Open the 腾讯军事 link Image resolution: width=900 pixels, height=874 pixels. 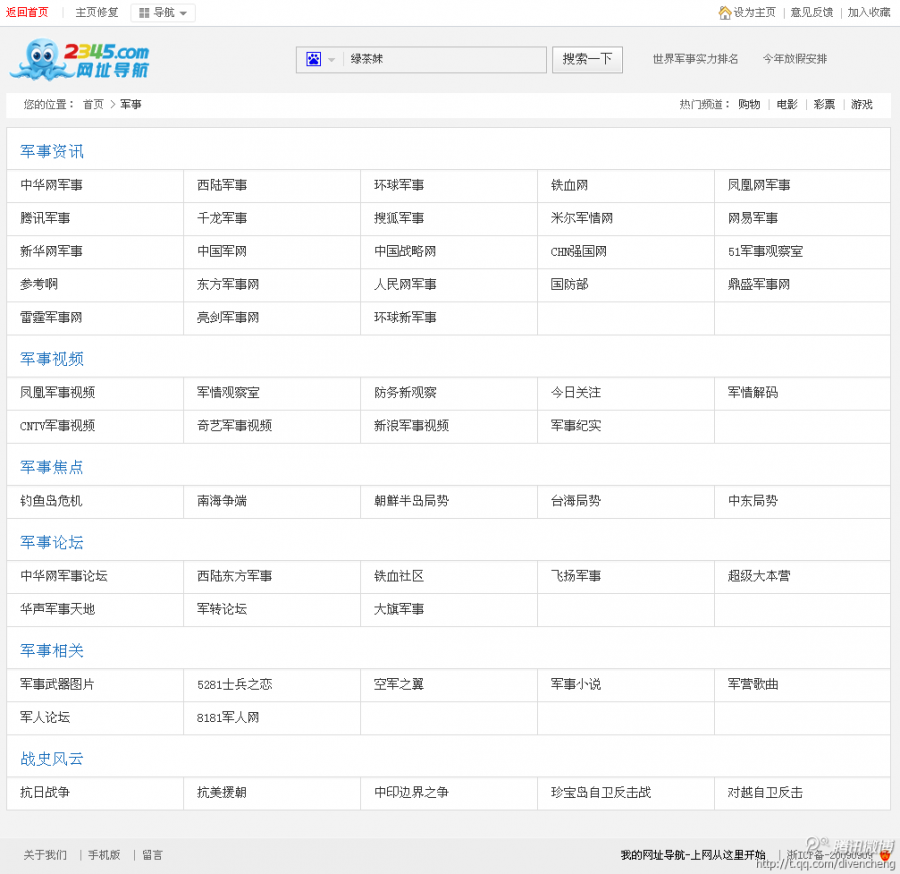click(45, 218)
